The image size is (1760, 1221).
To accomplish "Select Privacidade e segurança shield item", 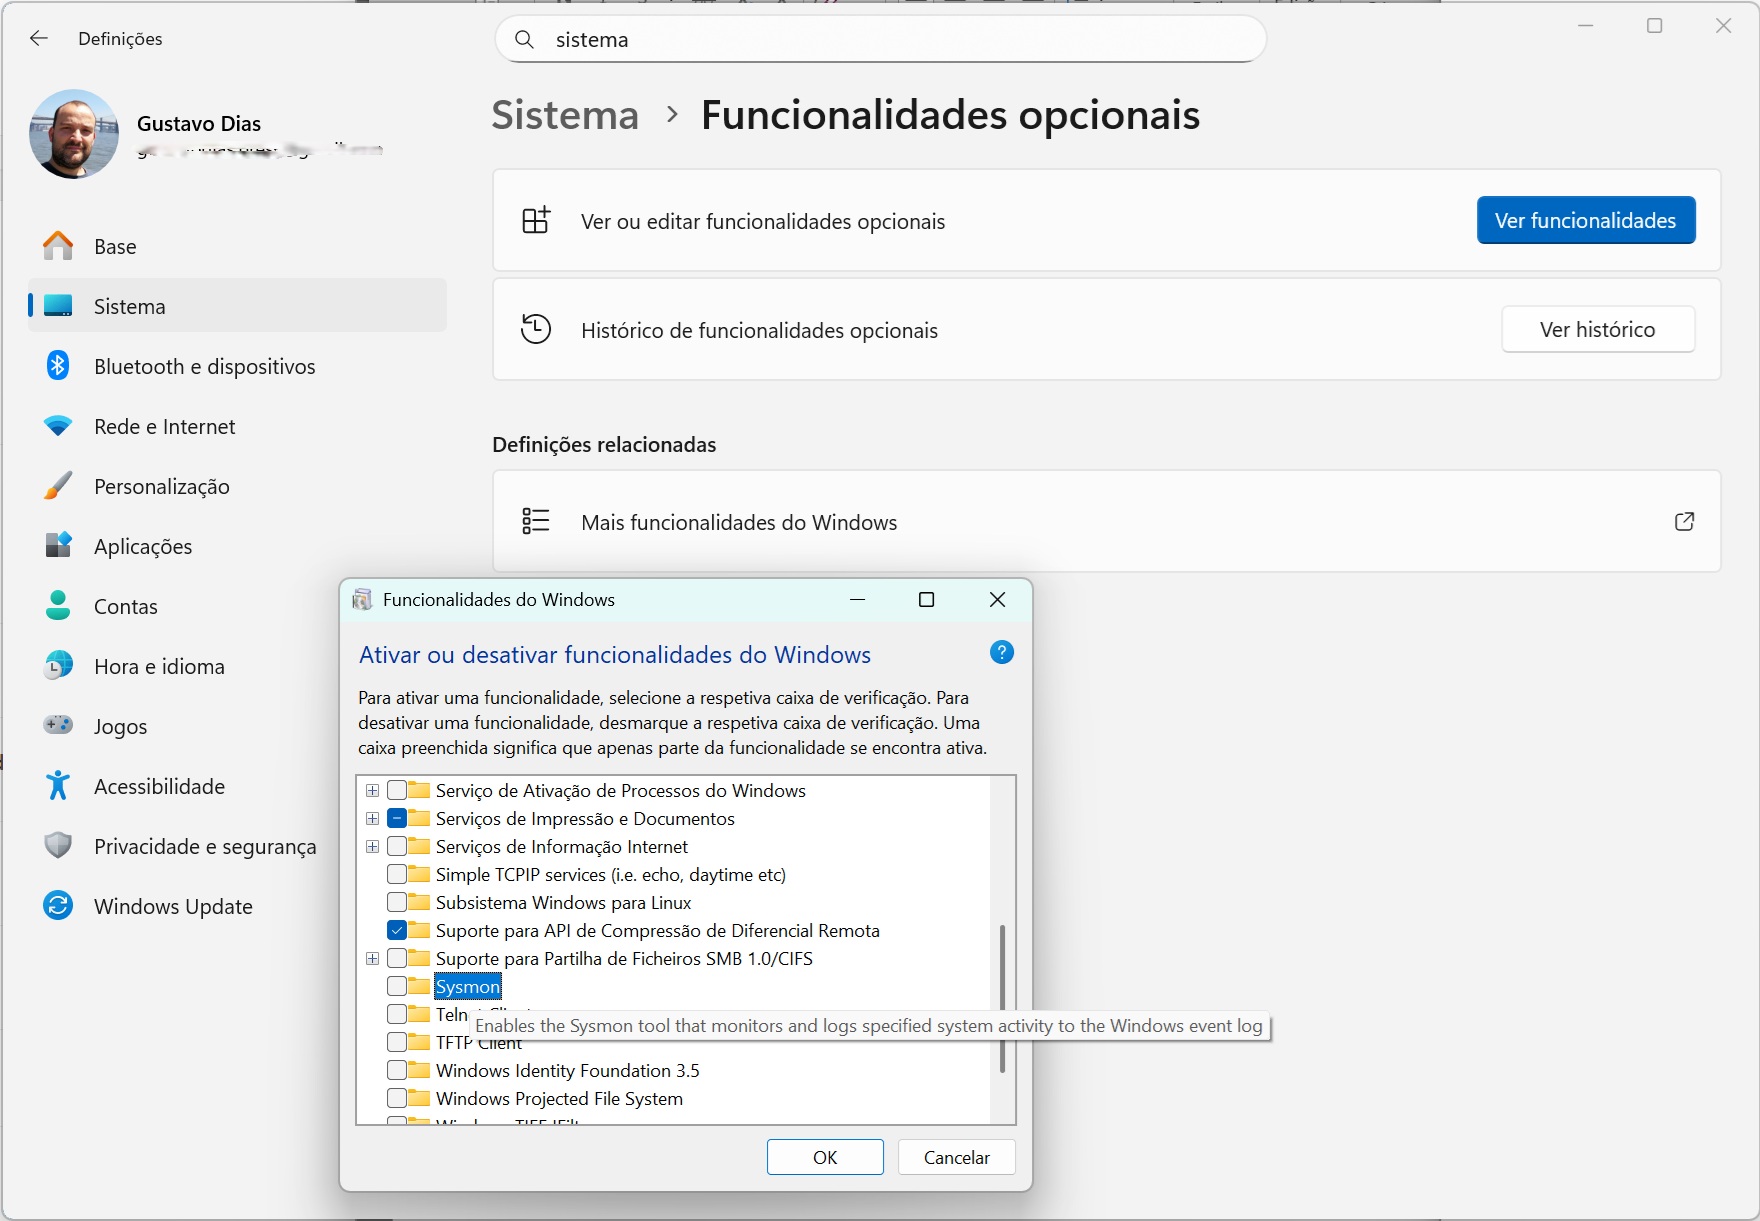I will point(204,847).
